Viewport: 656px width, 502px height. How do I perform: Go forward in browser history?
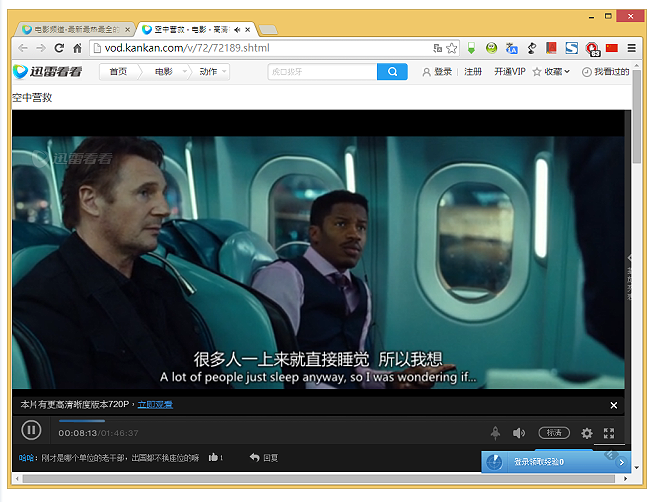pos(41,48)
